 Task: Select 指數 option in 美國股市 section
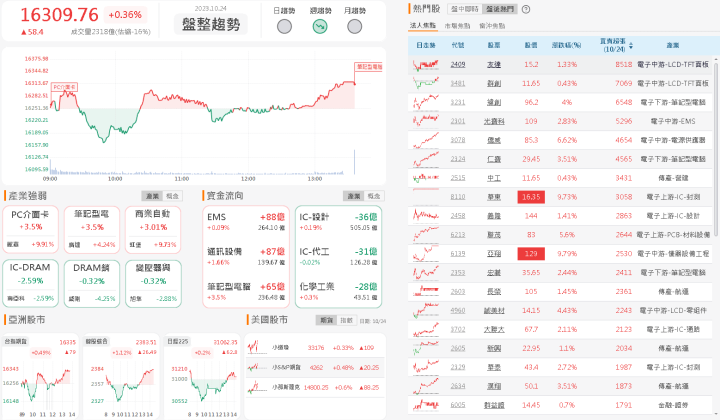(x=346, y=320)
